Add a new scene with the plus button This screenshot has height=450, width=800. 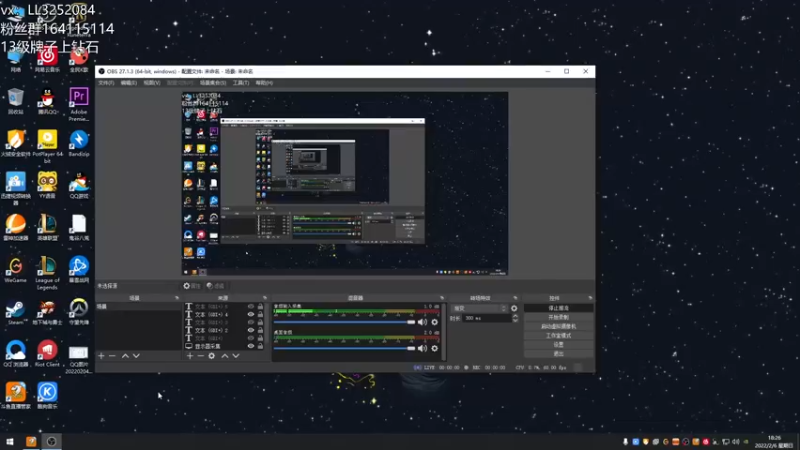coord(101,356)
